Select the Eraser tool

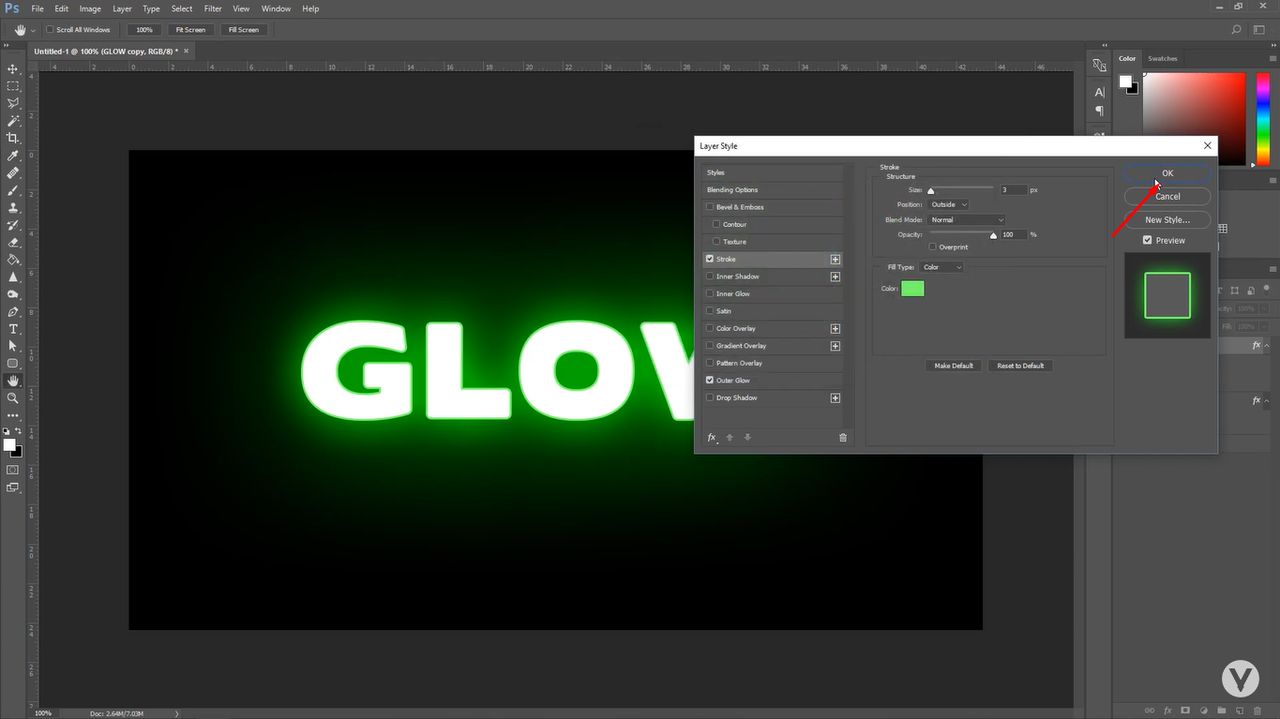click(x=13, y=242)
